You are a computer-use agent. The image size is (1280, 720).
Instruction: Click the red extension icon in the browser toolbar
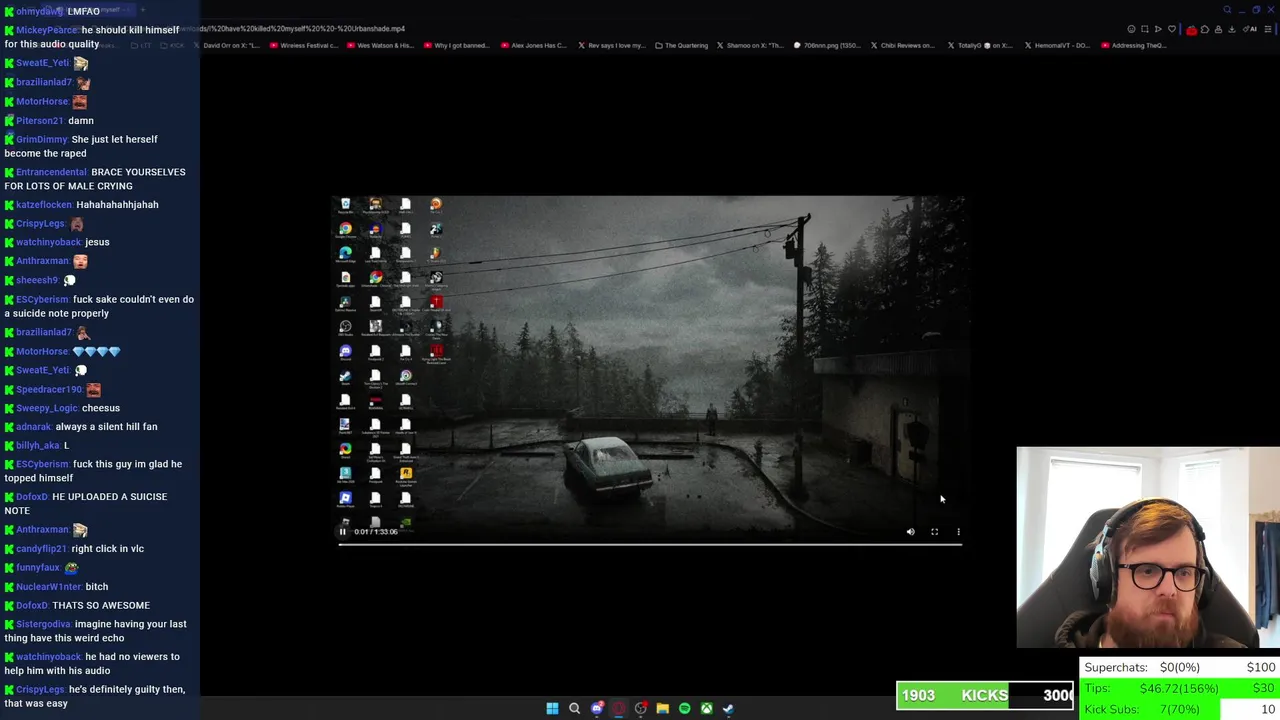(1192, 30)
